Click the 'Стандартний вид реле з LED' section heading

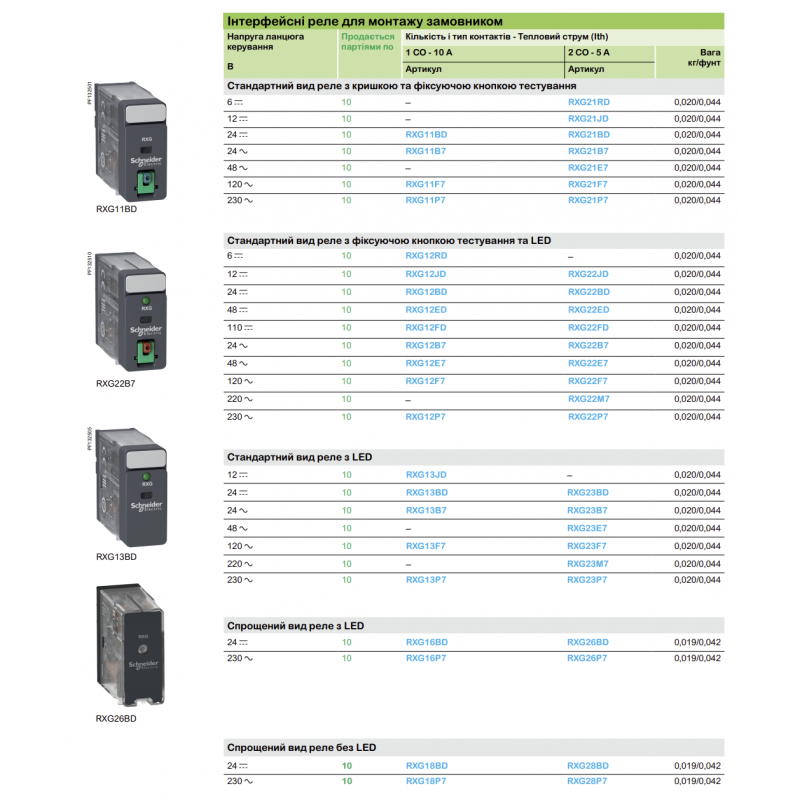[300, 457]
